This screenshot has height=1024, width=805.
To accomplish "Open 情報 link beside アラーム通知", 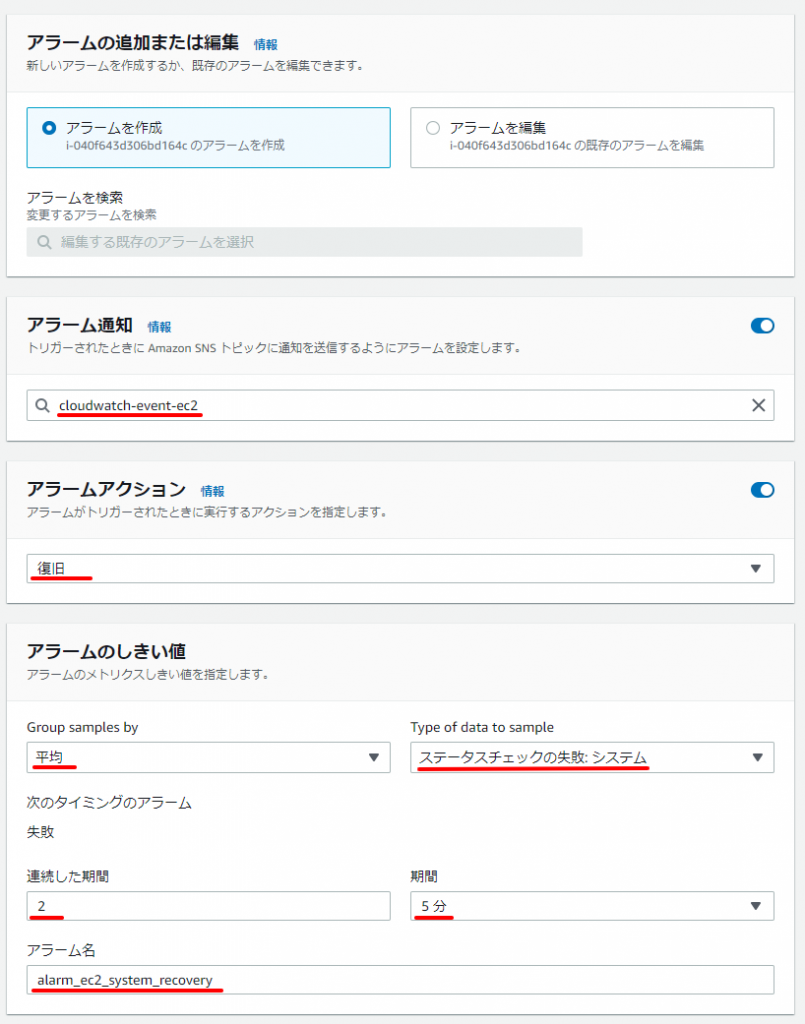I will click(x=159, y=327).
